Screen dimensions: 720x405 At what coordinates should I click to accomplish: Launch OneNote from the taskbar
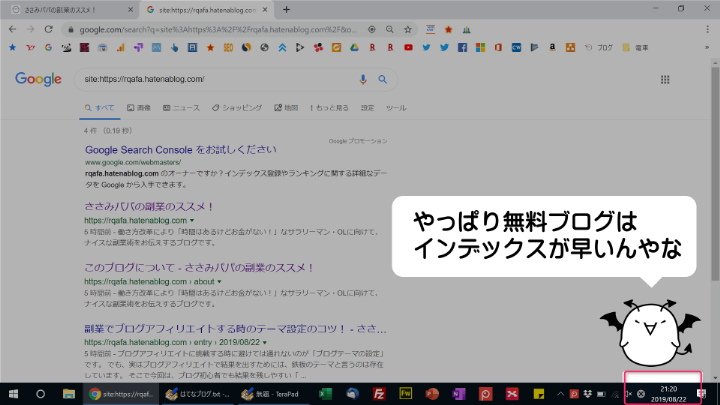click(459, 394)
